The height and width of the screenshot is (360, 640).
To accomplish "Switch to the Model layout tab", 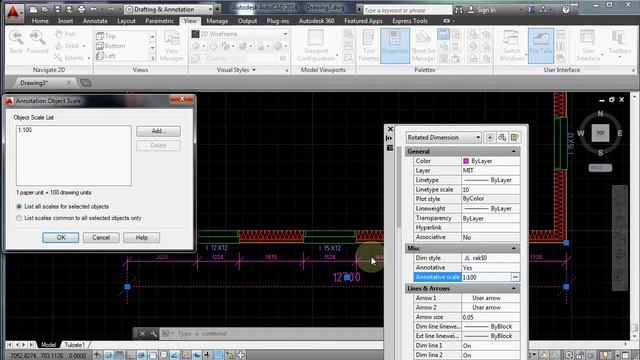I will [48, 345].
